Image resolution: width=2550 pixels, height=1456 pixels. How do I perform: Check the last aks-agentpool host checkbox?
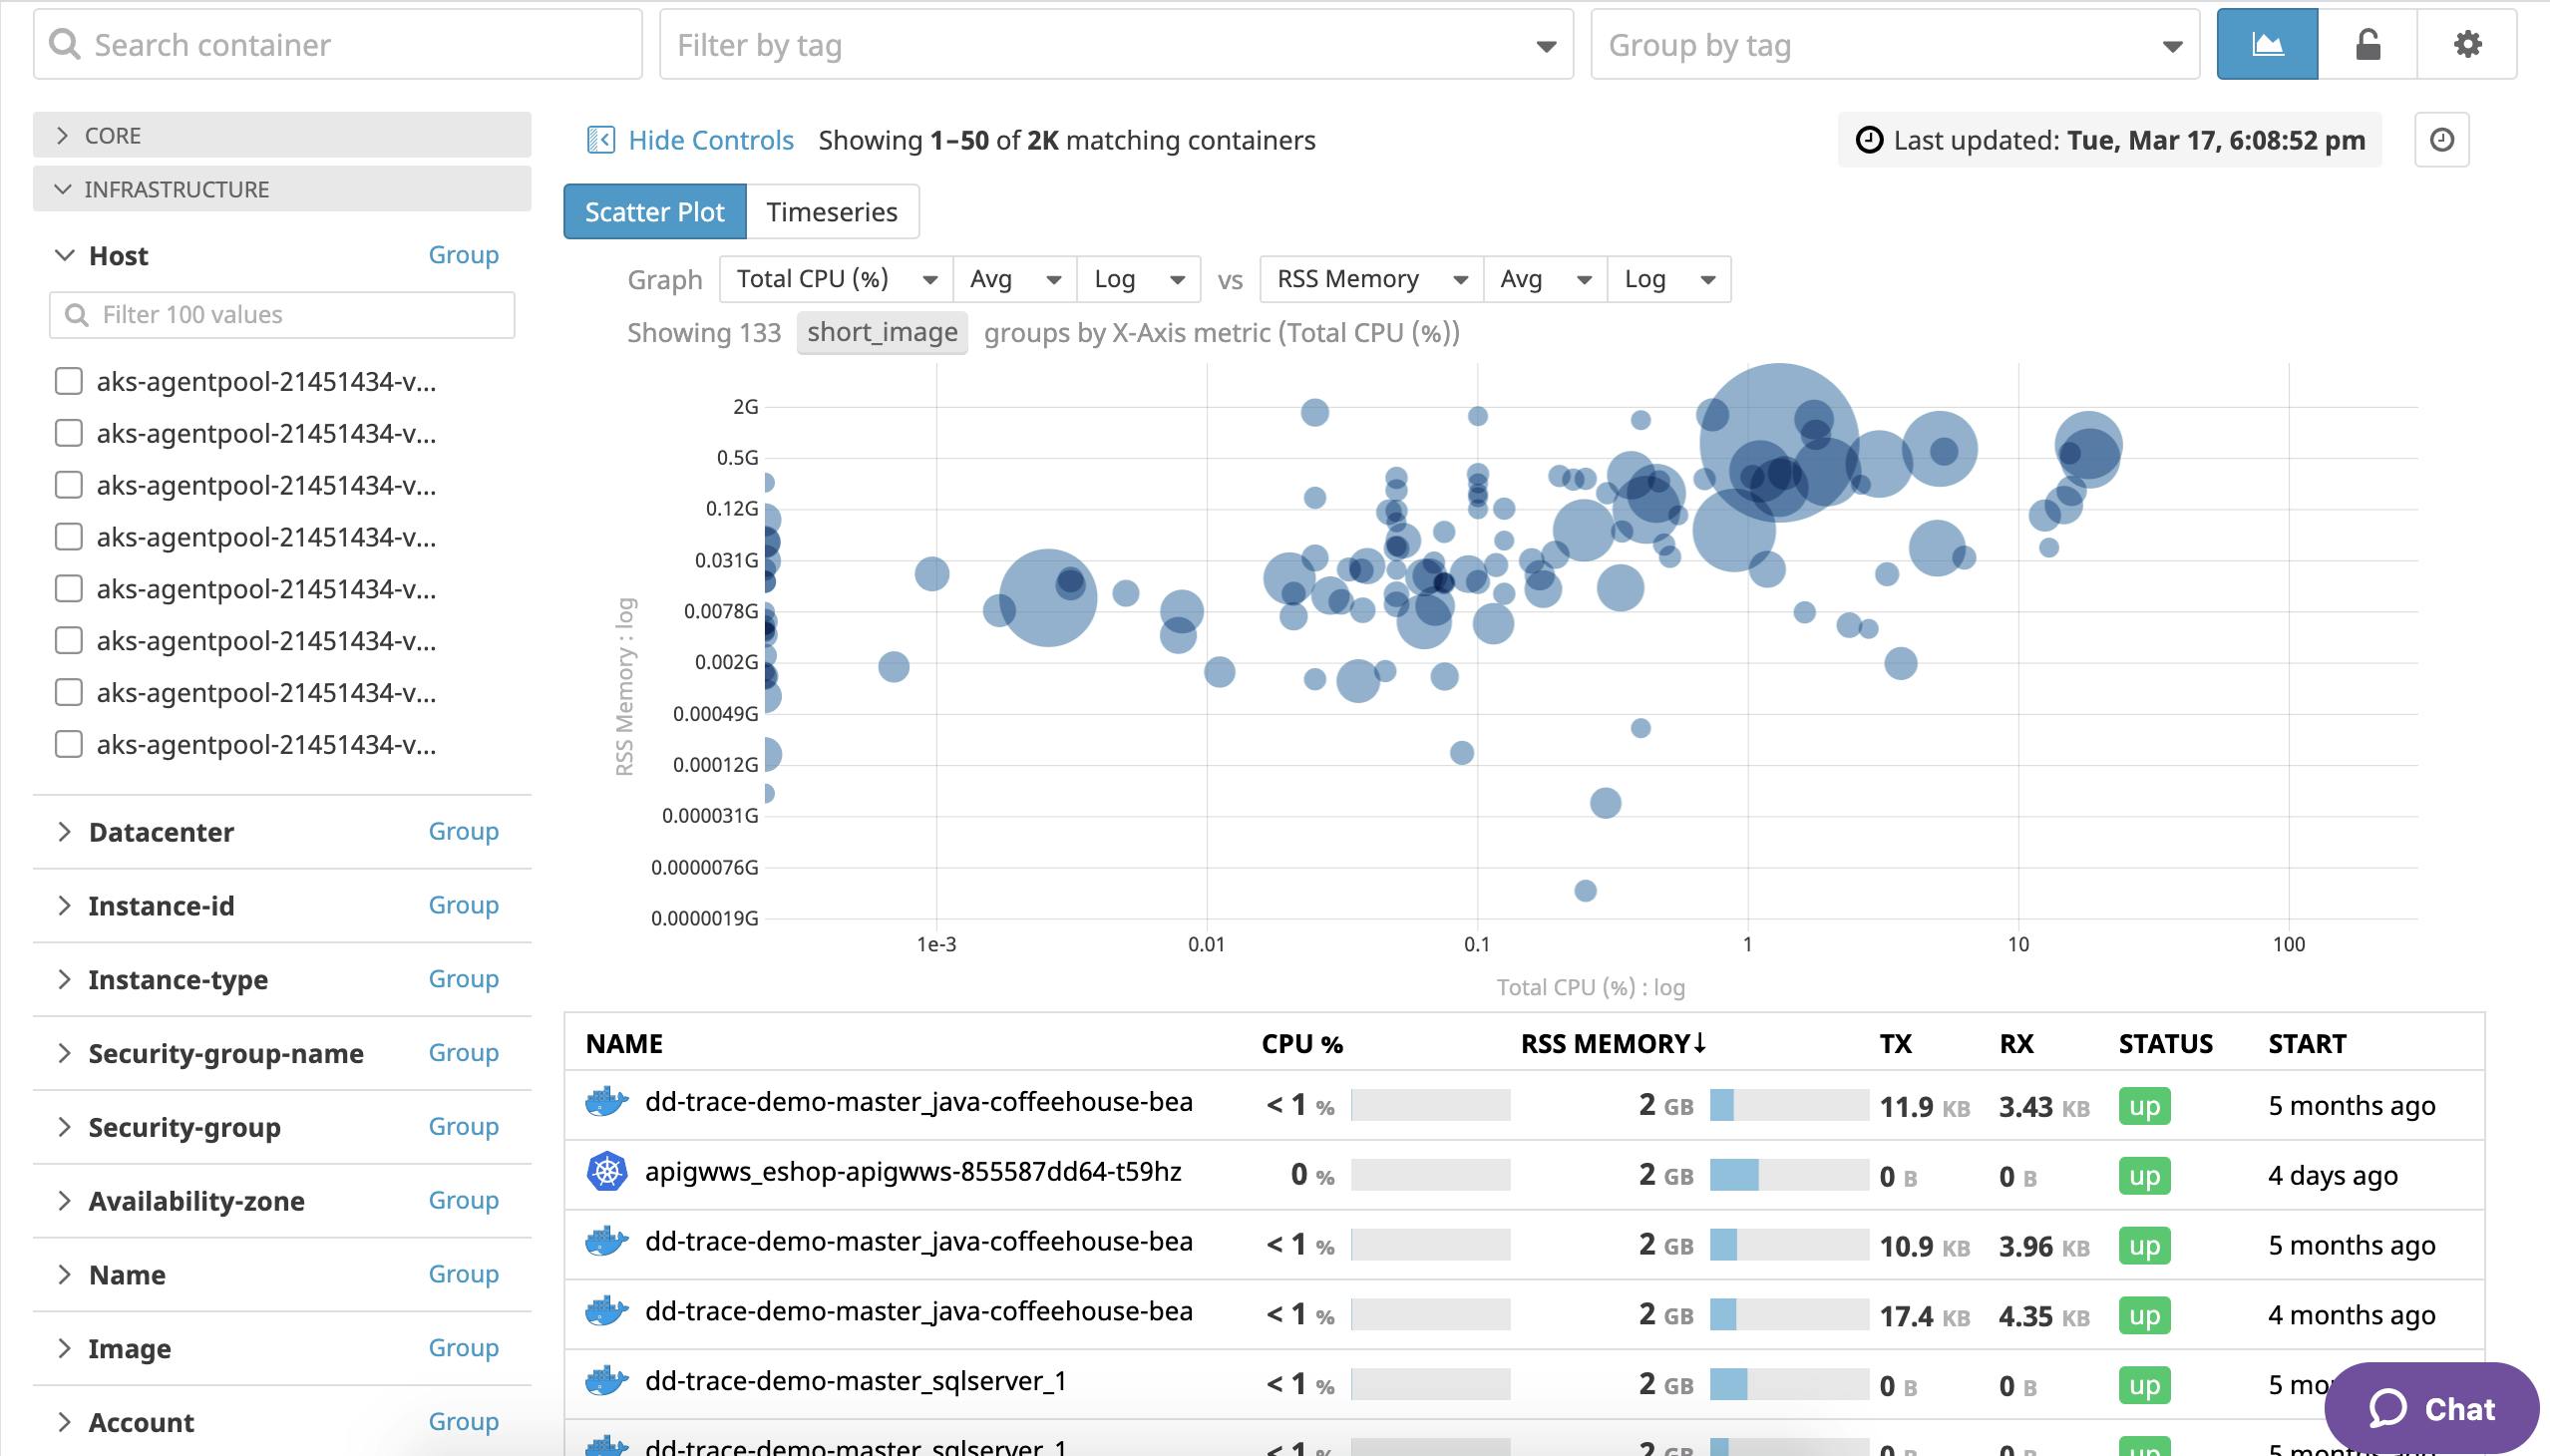tap(67, 744)
